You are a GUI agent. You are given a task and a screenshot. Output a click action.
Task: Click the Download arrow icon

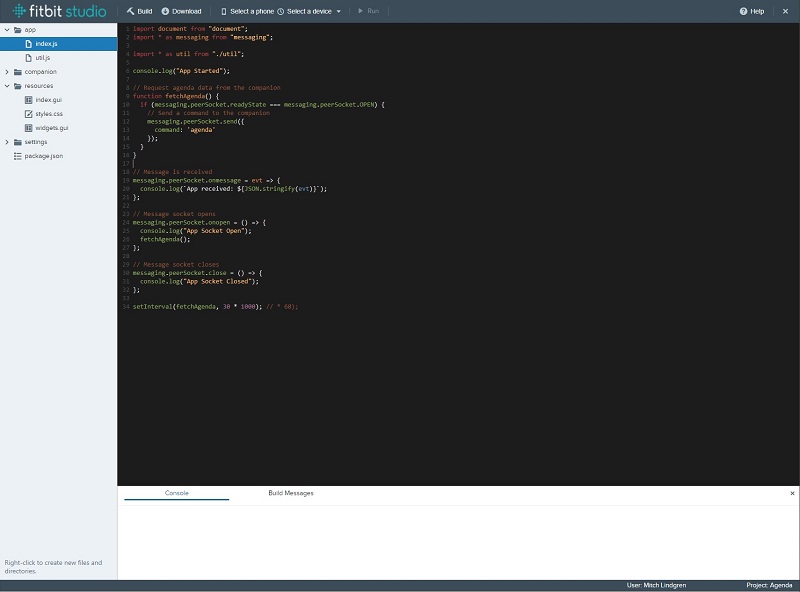click(x=165, y=11)
